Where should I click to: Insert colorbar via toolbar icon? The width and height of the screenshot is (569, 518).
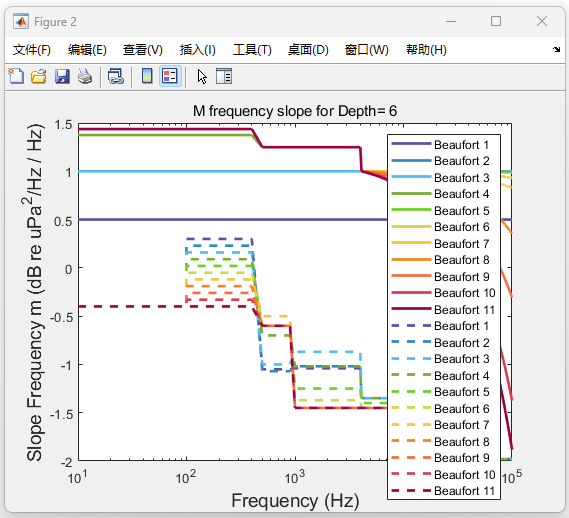pos(147,77)
